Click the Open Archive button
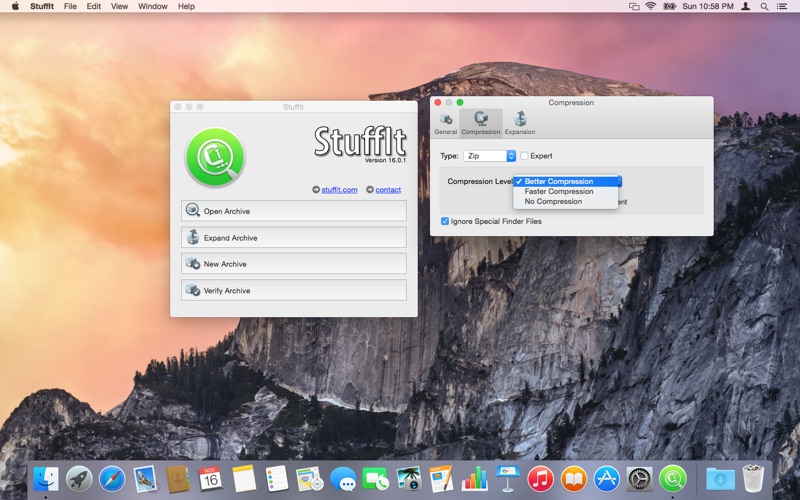This screenshot has width=800, height=500. [294, 211]
